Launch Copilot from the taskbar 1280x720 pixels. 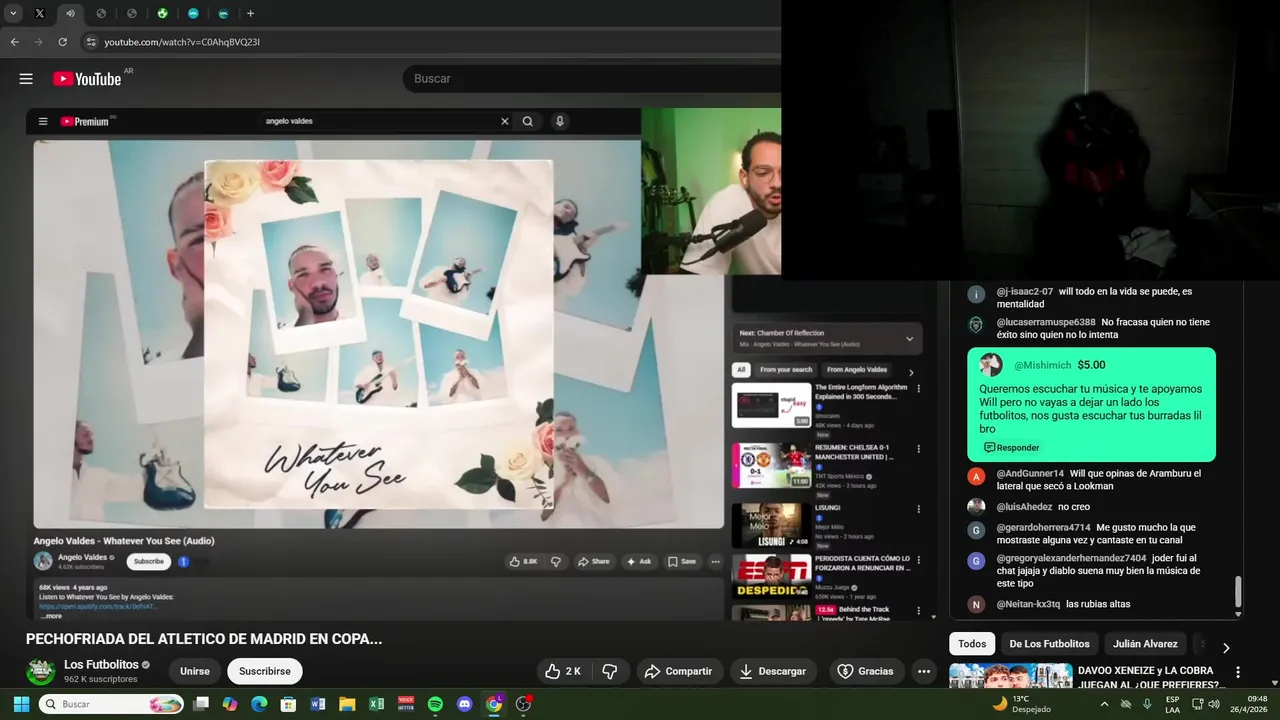[x=230, y=704]
